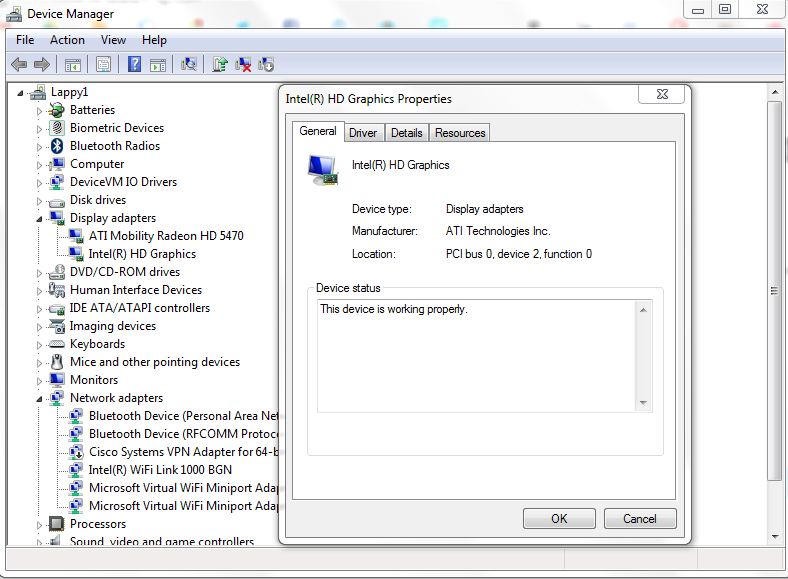This screenshot has height=579, width=788.
Task: Click the Bluetooth Radios icon
Action: [x=57, y=146]
